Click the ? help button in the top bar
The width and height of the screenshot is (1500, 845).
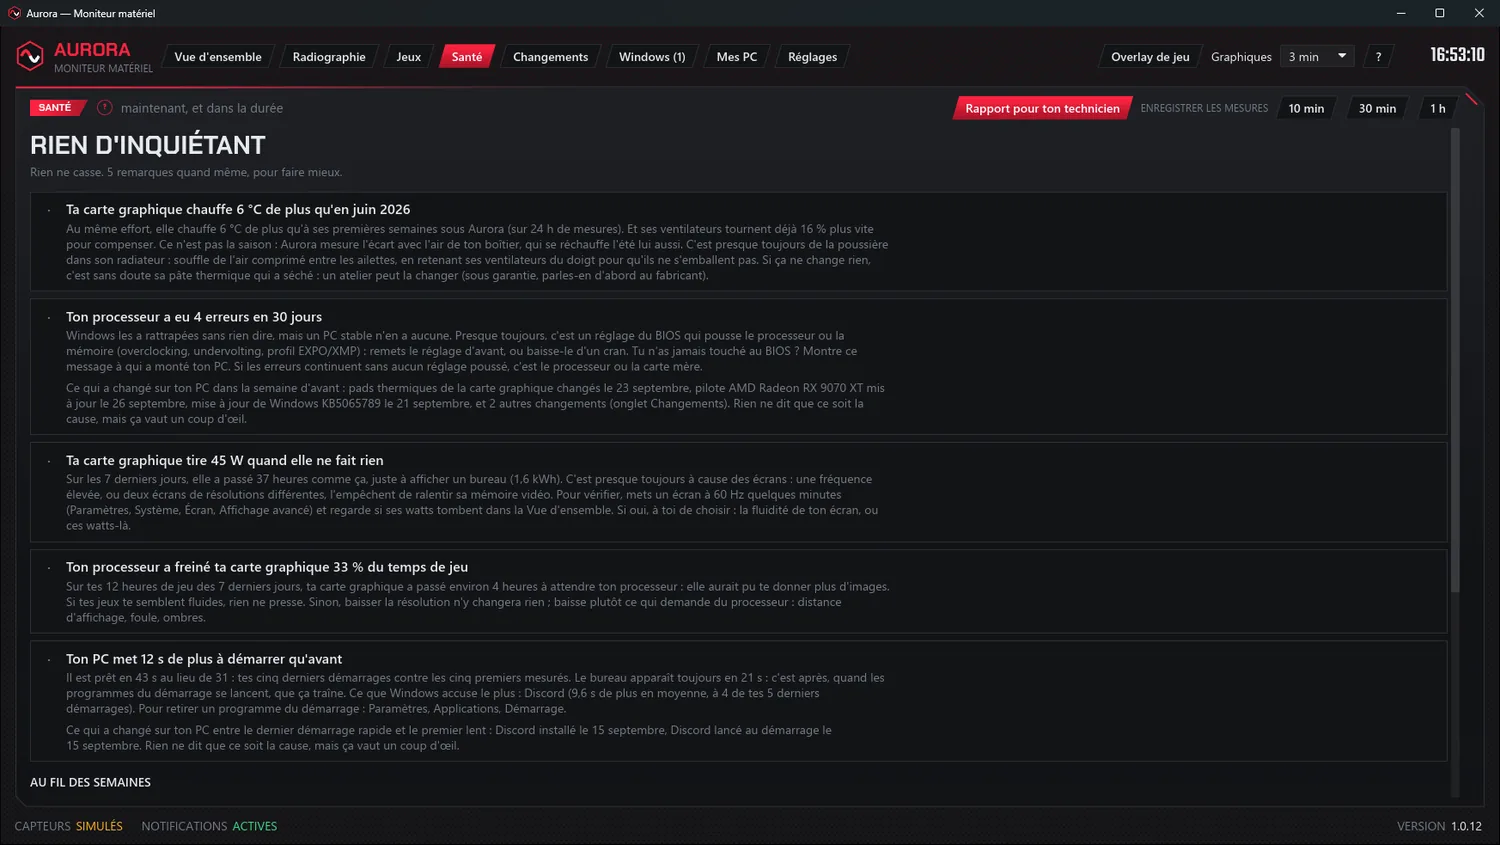click(x=1378, y=57)
